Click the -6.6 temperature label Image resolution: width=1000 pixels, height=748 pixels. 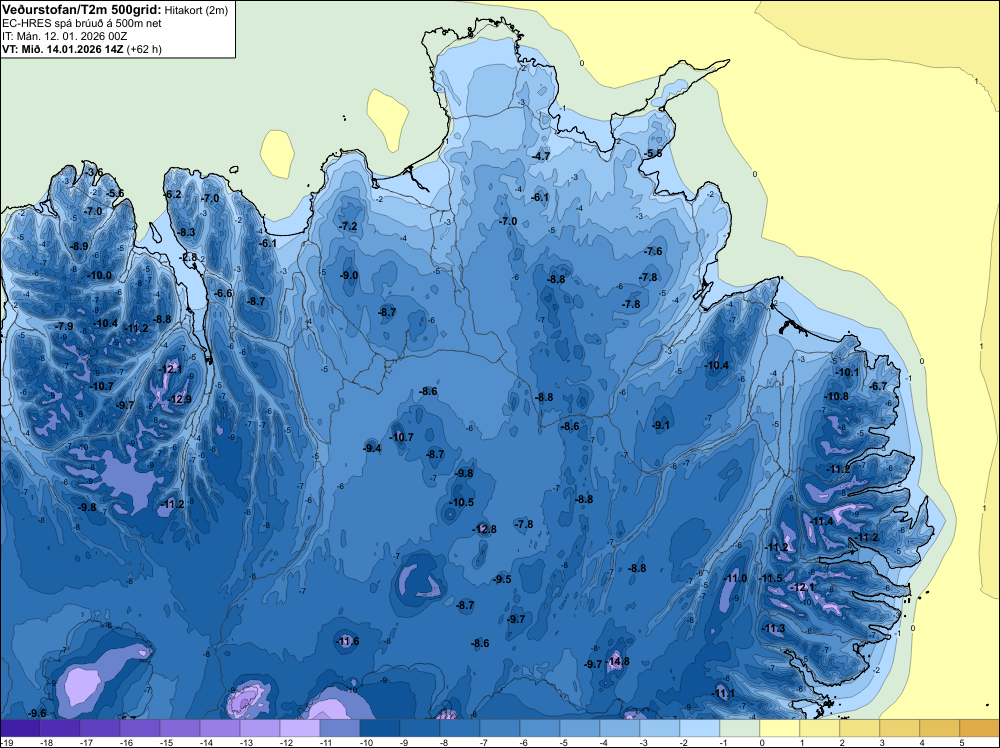(x=223, y=293)
